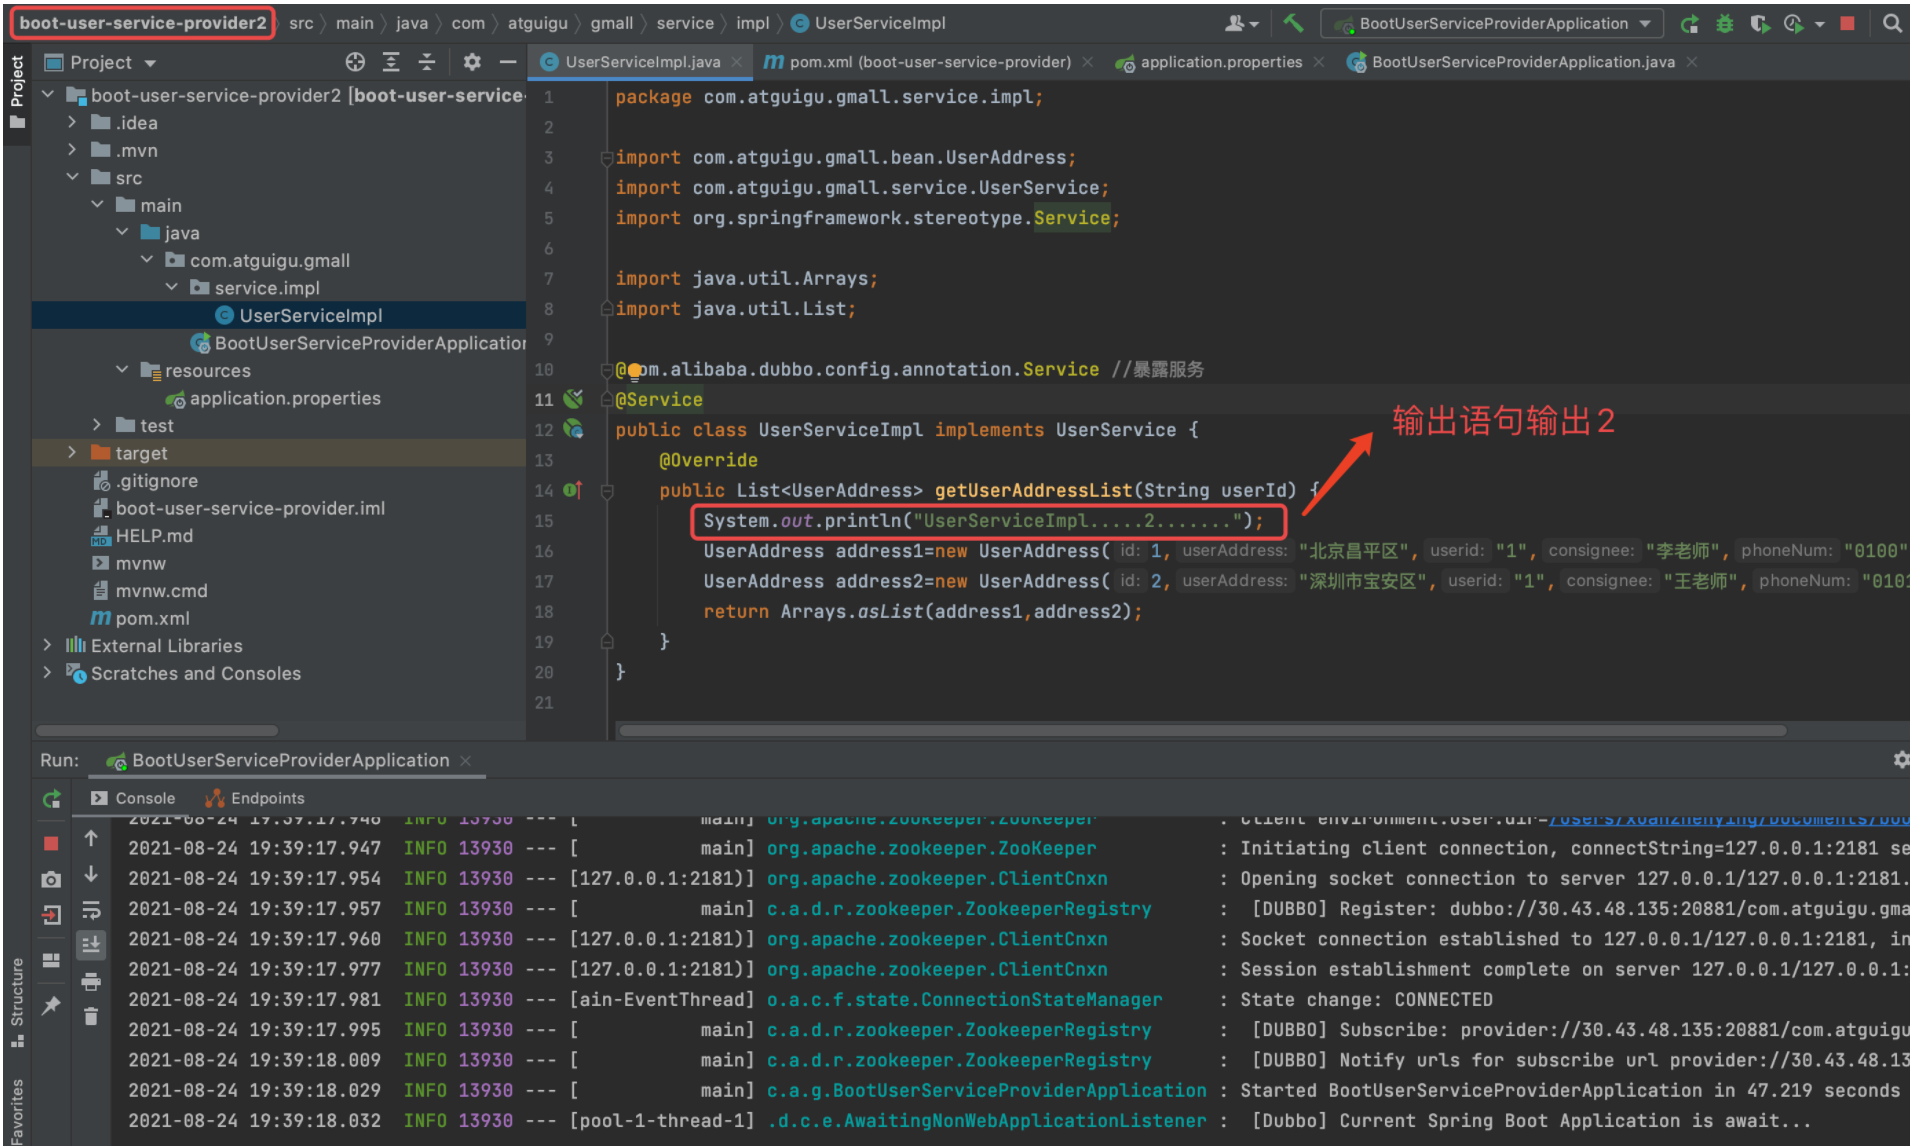Toggle soft-wrap in console
1910x1146 pixels.
[x=91, y=910]
